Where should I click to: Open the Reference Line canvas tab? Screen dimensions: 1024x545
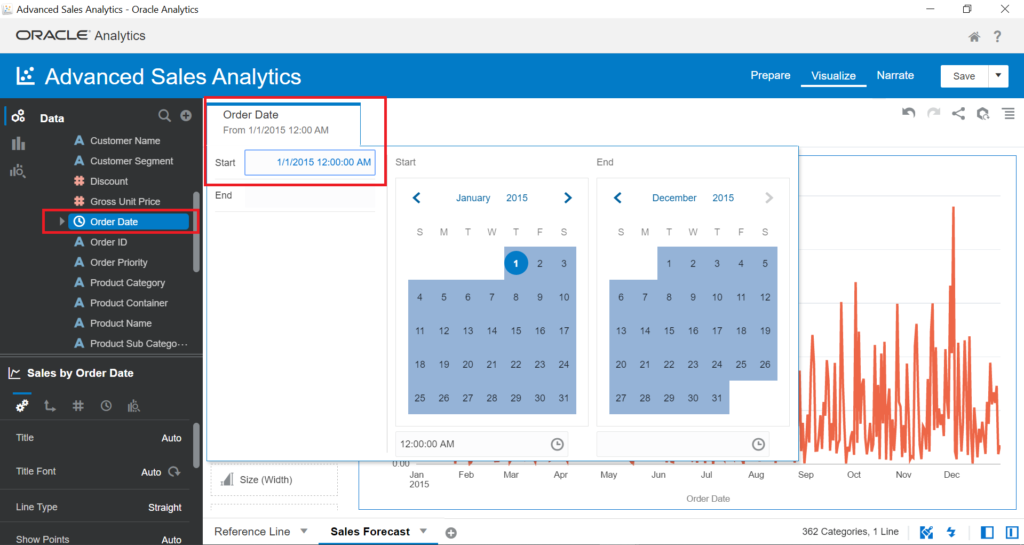click(252, 531)
